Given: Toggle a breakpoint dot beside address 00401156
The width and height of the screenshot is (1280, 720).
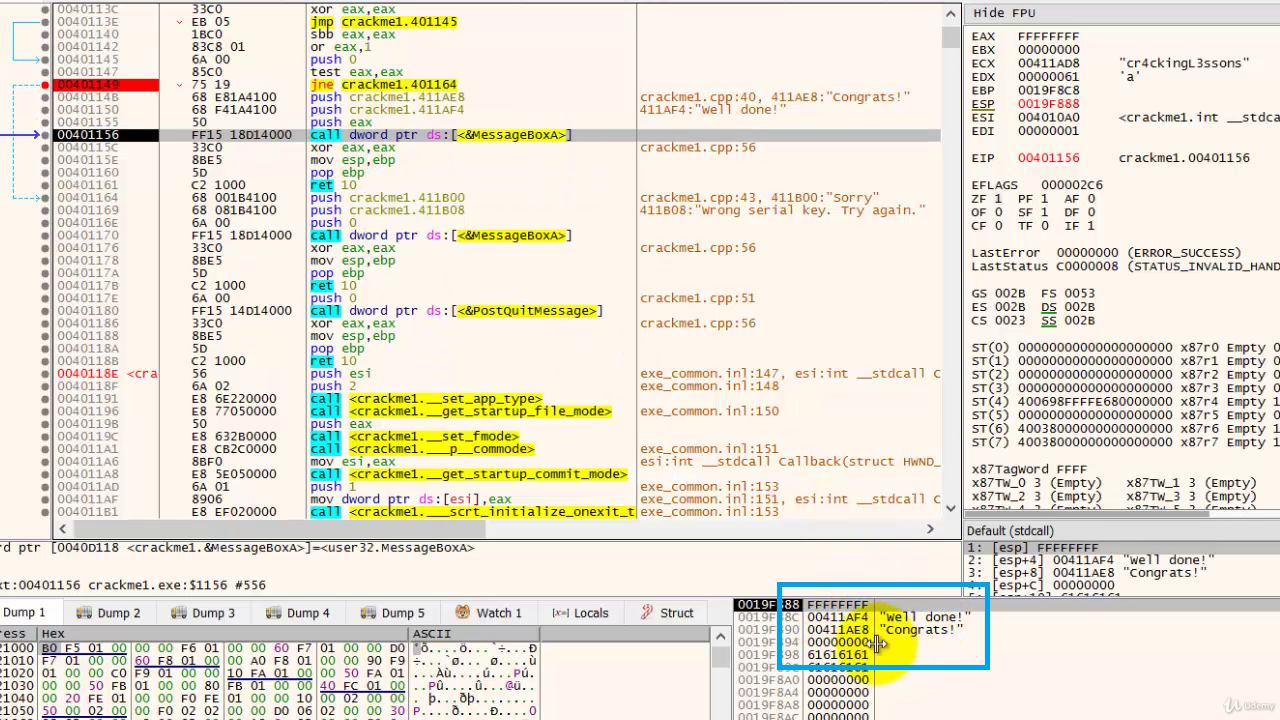Looking at the screenshot, I should [45, 134].
